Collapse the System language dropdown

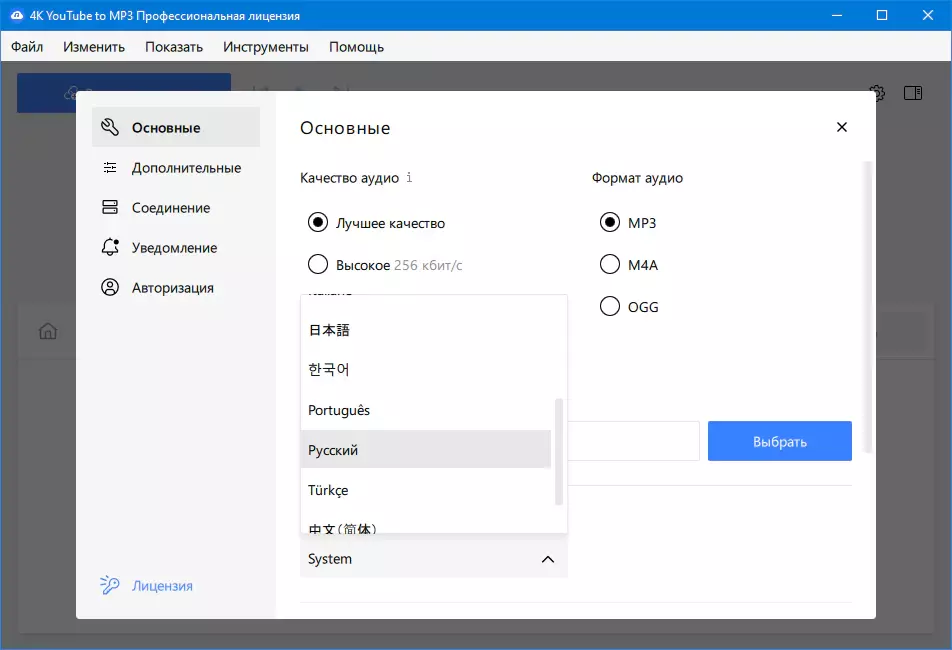click(x=547, y=559)
